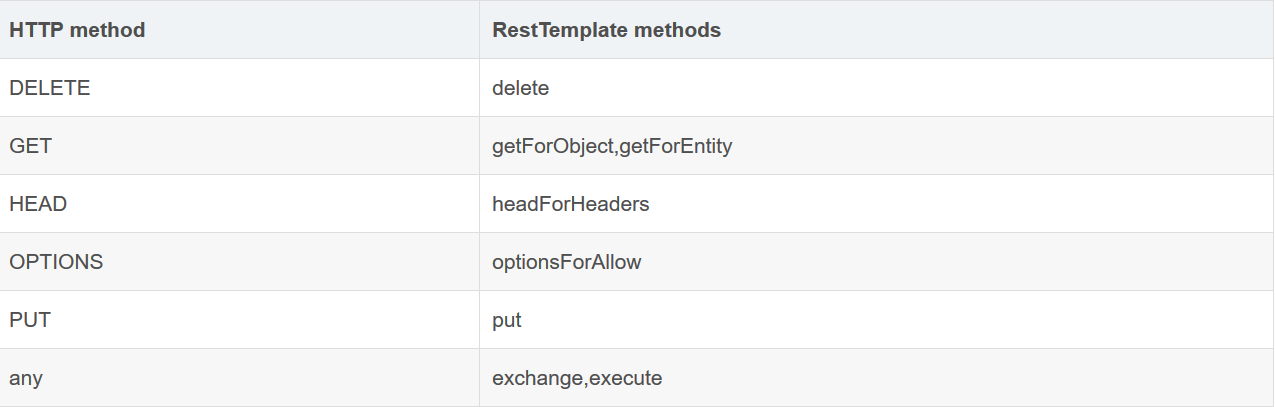
Task: Click the word RestTemplate in the header
Action: click(x=553, y=30)
